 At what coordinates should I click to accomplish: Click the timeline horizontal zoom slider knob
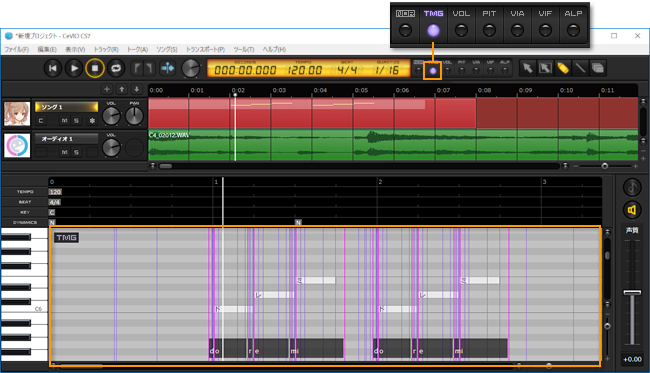pyautogui.click(x=605, y=166)
